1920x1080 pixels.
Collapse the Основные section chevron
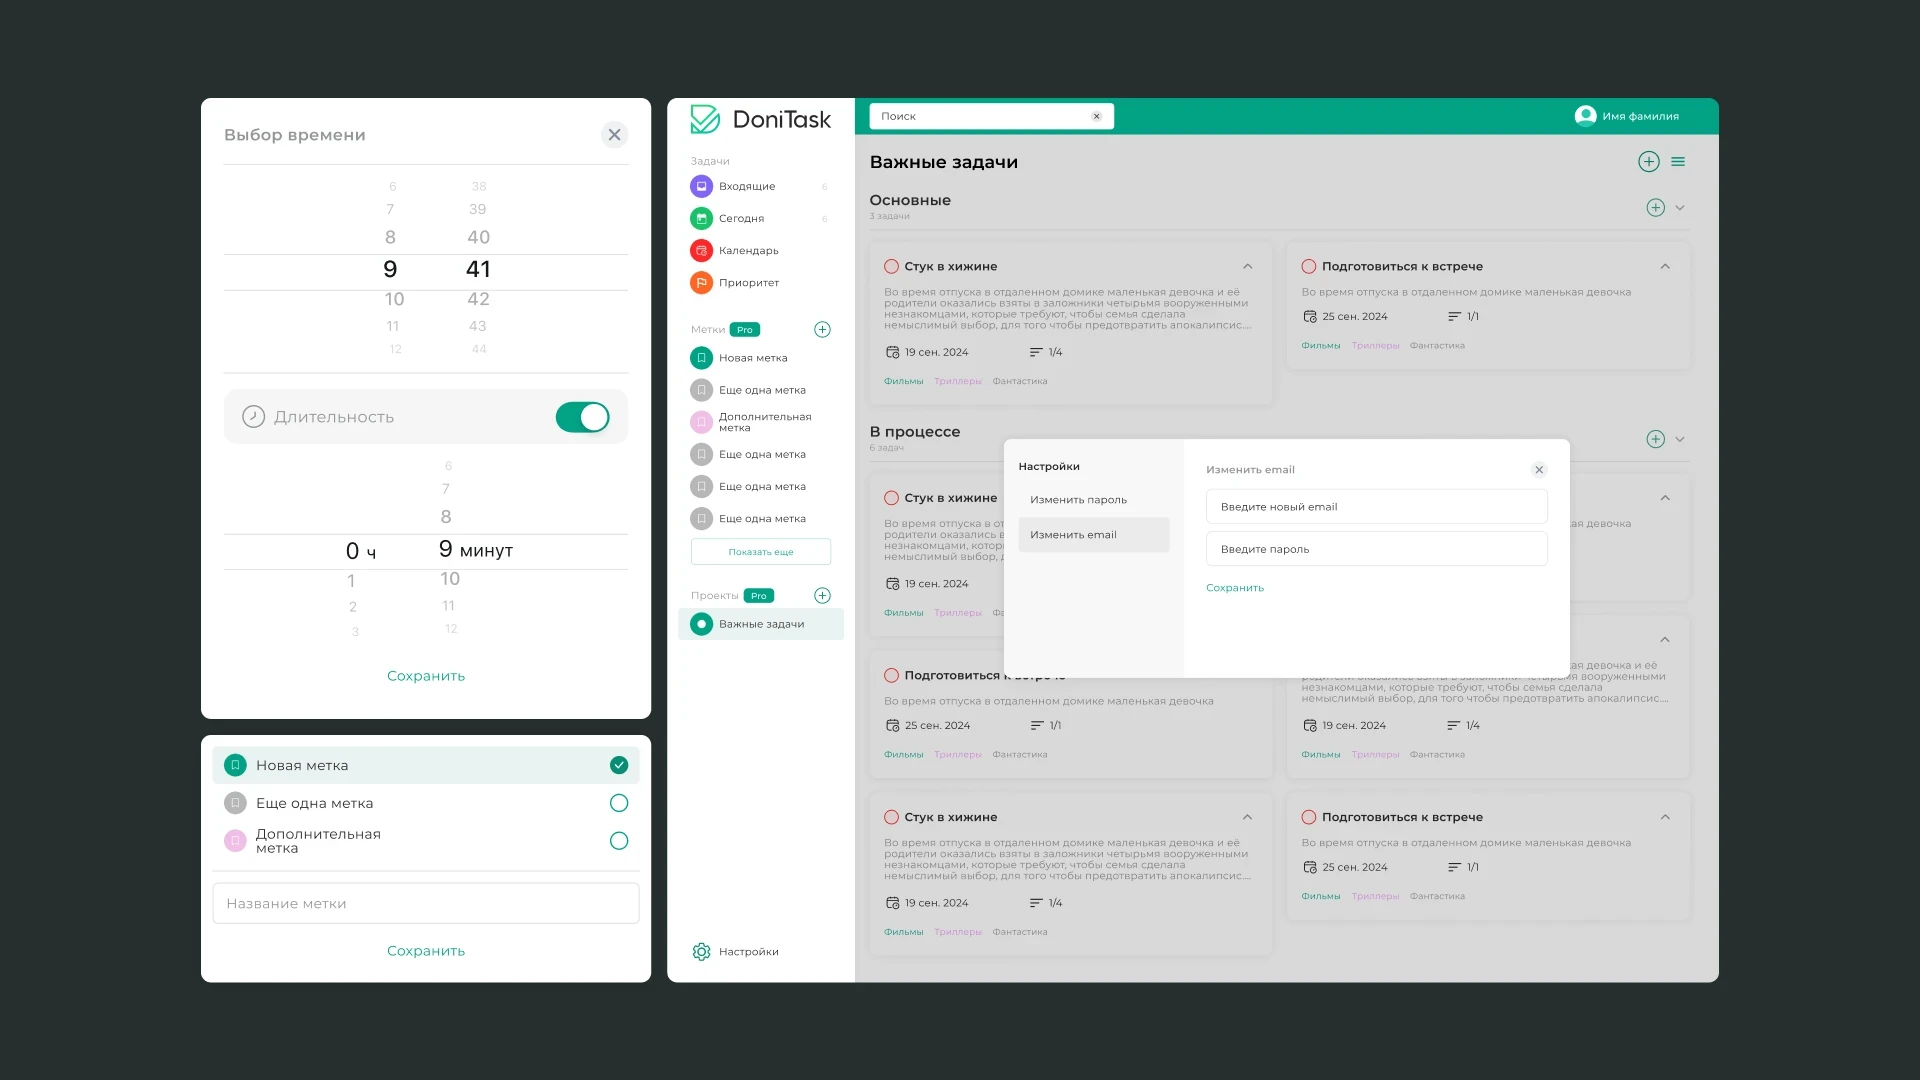click(x=1680, y=208)
